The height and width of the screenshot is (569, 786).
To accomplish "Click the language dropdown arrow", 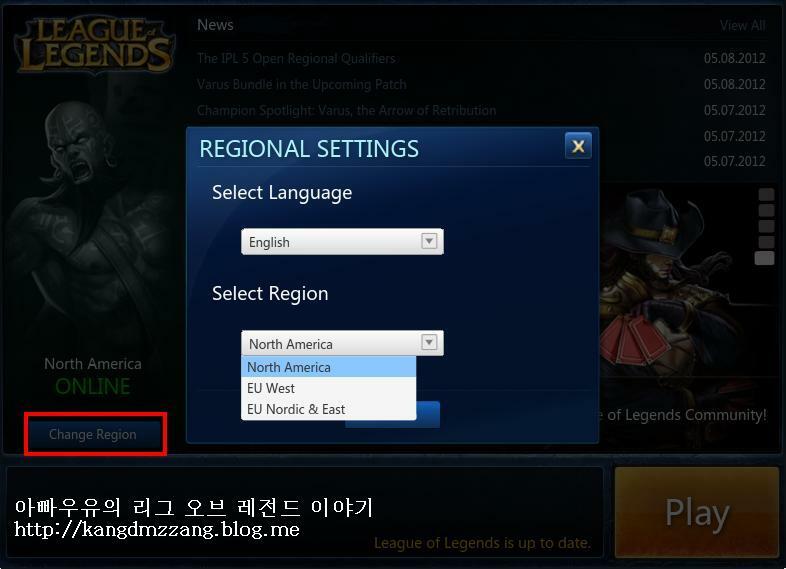I will coord(429,241).
